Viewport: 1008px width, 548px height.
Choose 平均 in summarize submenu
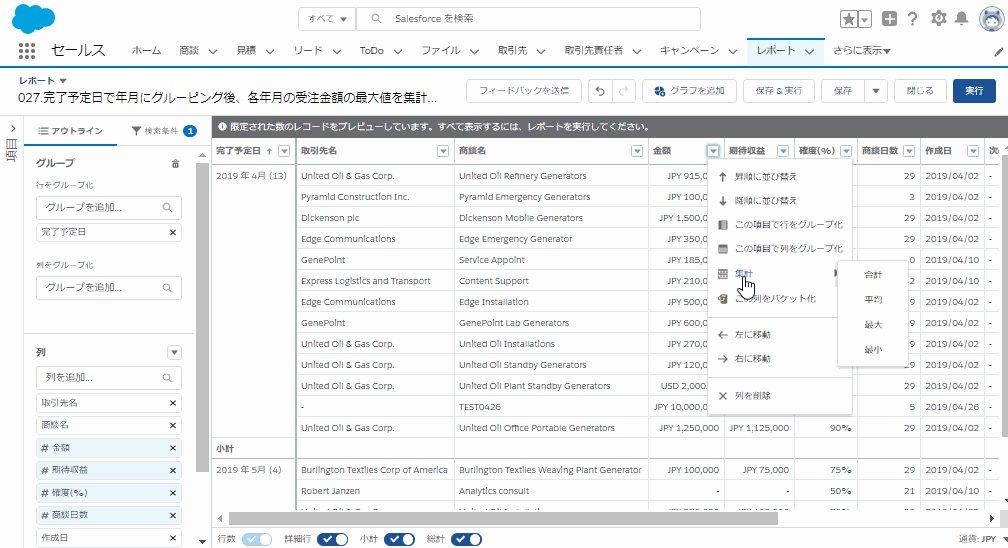point(873,300)
